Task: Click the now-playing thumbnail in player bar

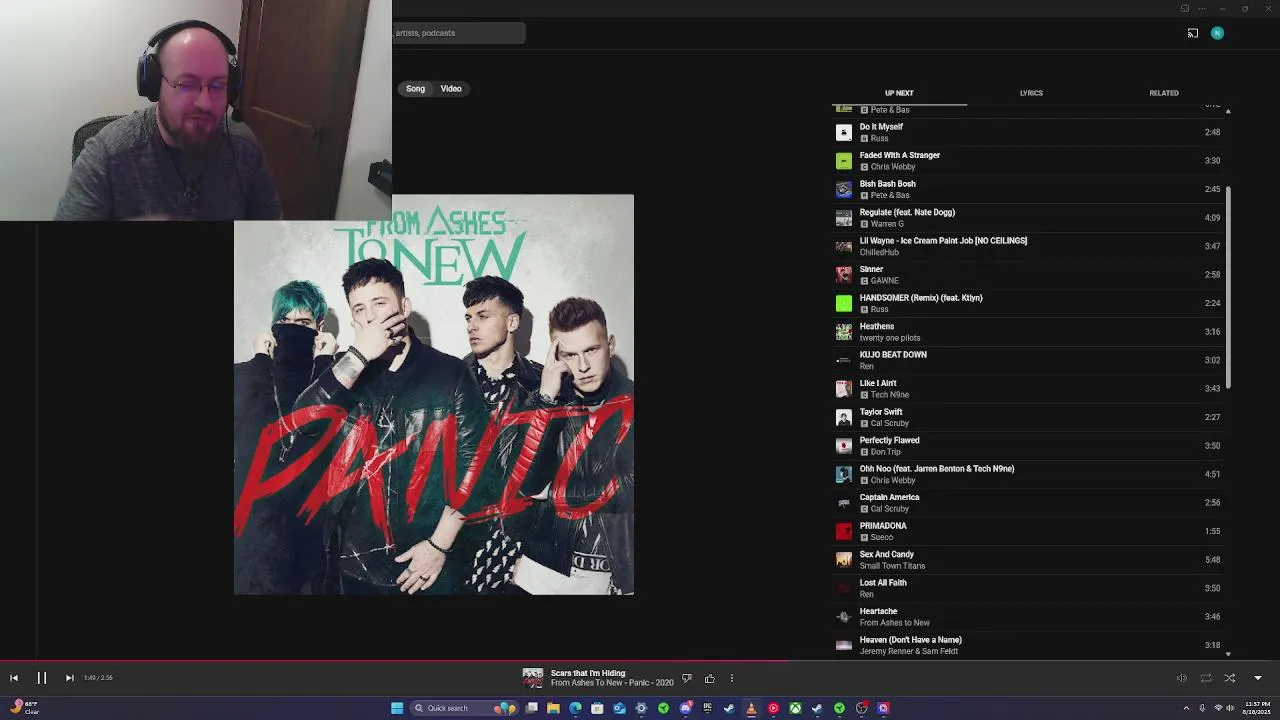Action: coord(533,678)
